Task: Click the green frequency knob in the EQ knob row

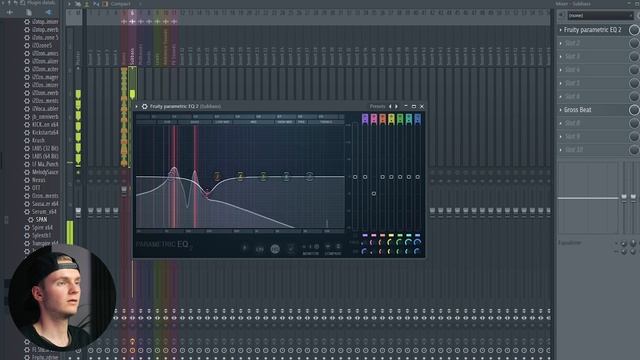Action: tap(400, 242)
